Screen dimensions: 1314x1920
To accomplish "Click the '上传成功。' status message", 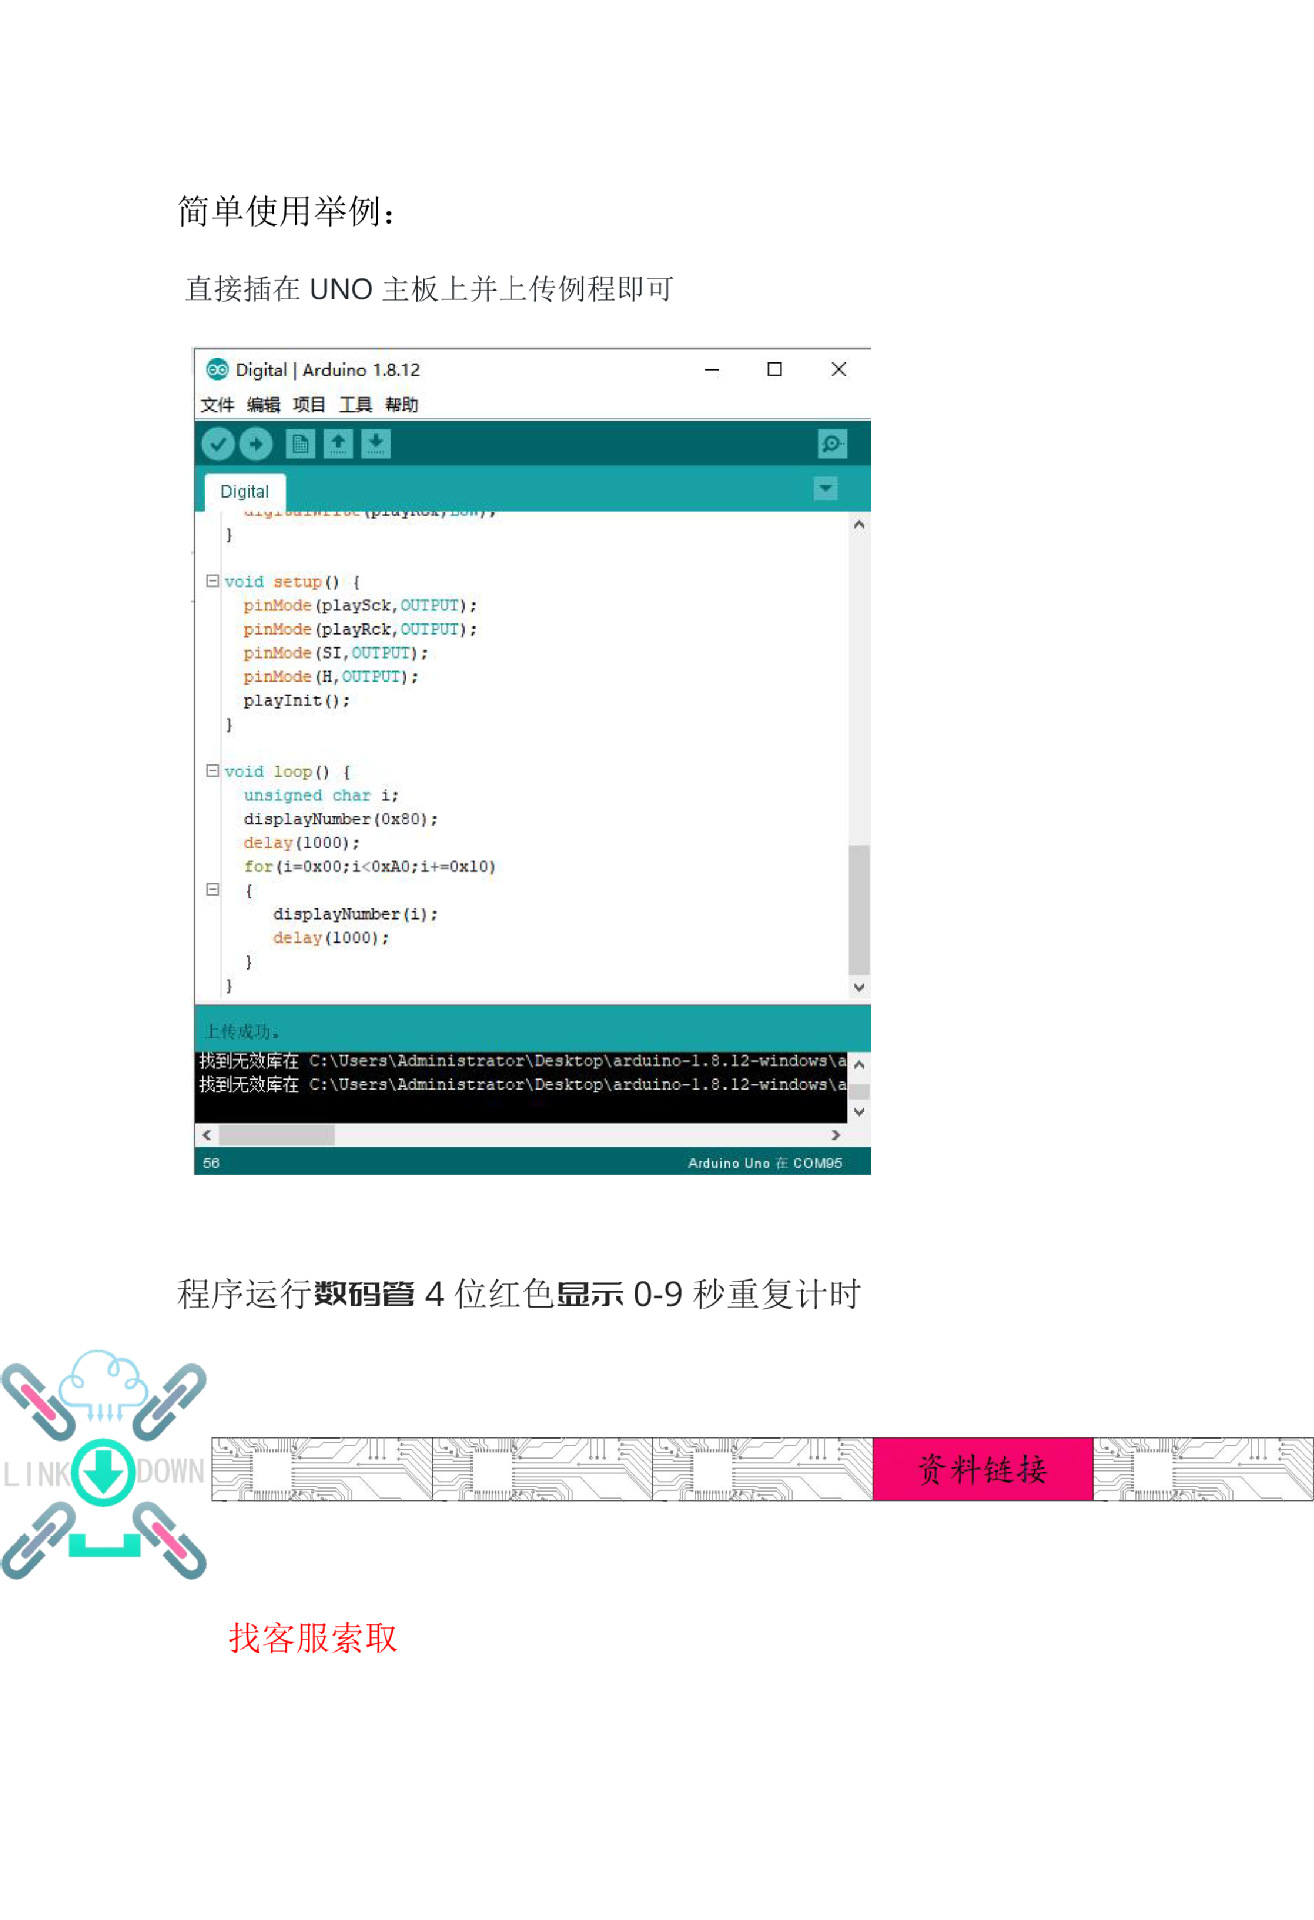I will tap(242, 1031).
